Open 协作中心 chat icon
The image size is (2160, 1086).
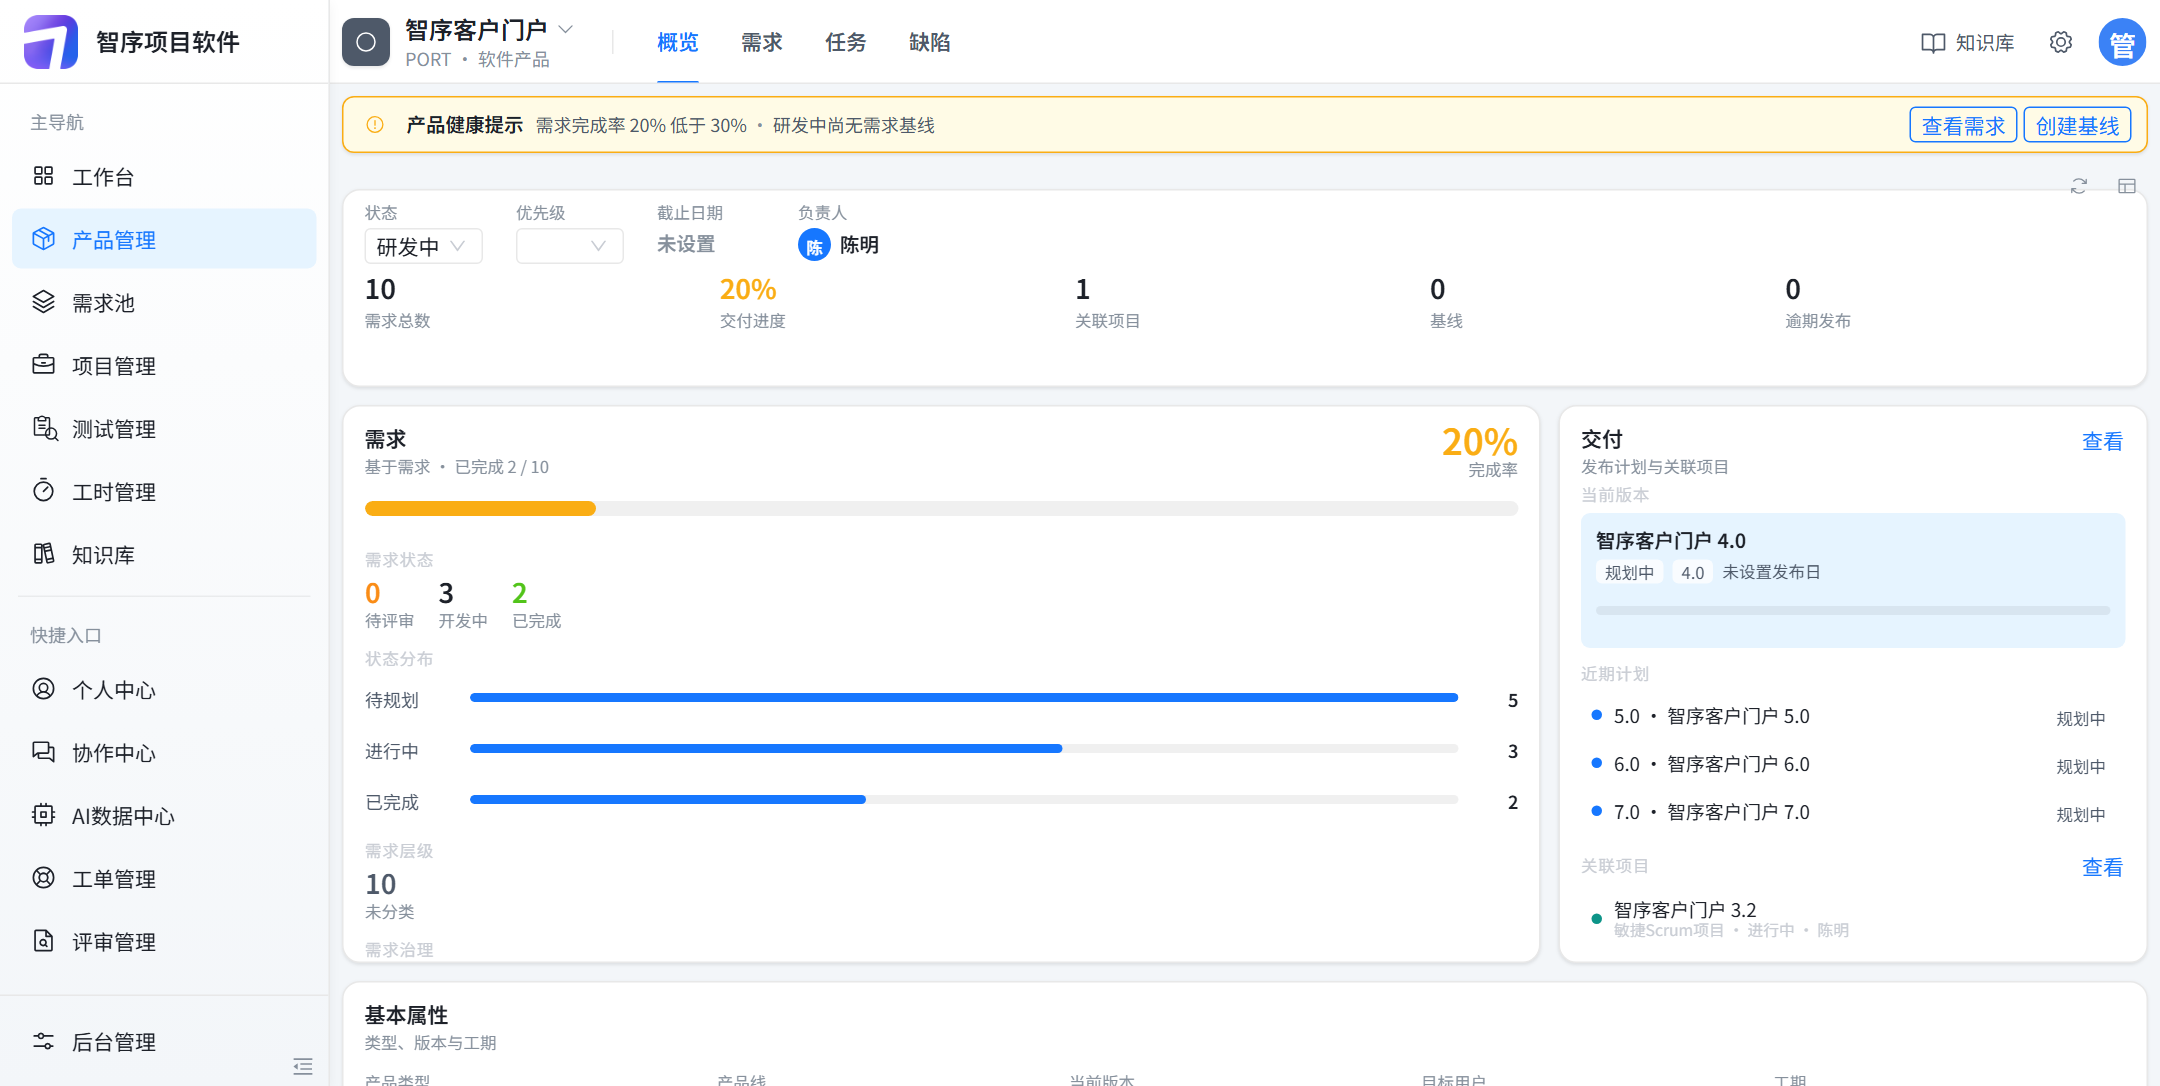click(x=43, y=752)
